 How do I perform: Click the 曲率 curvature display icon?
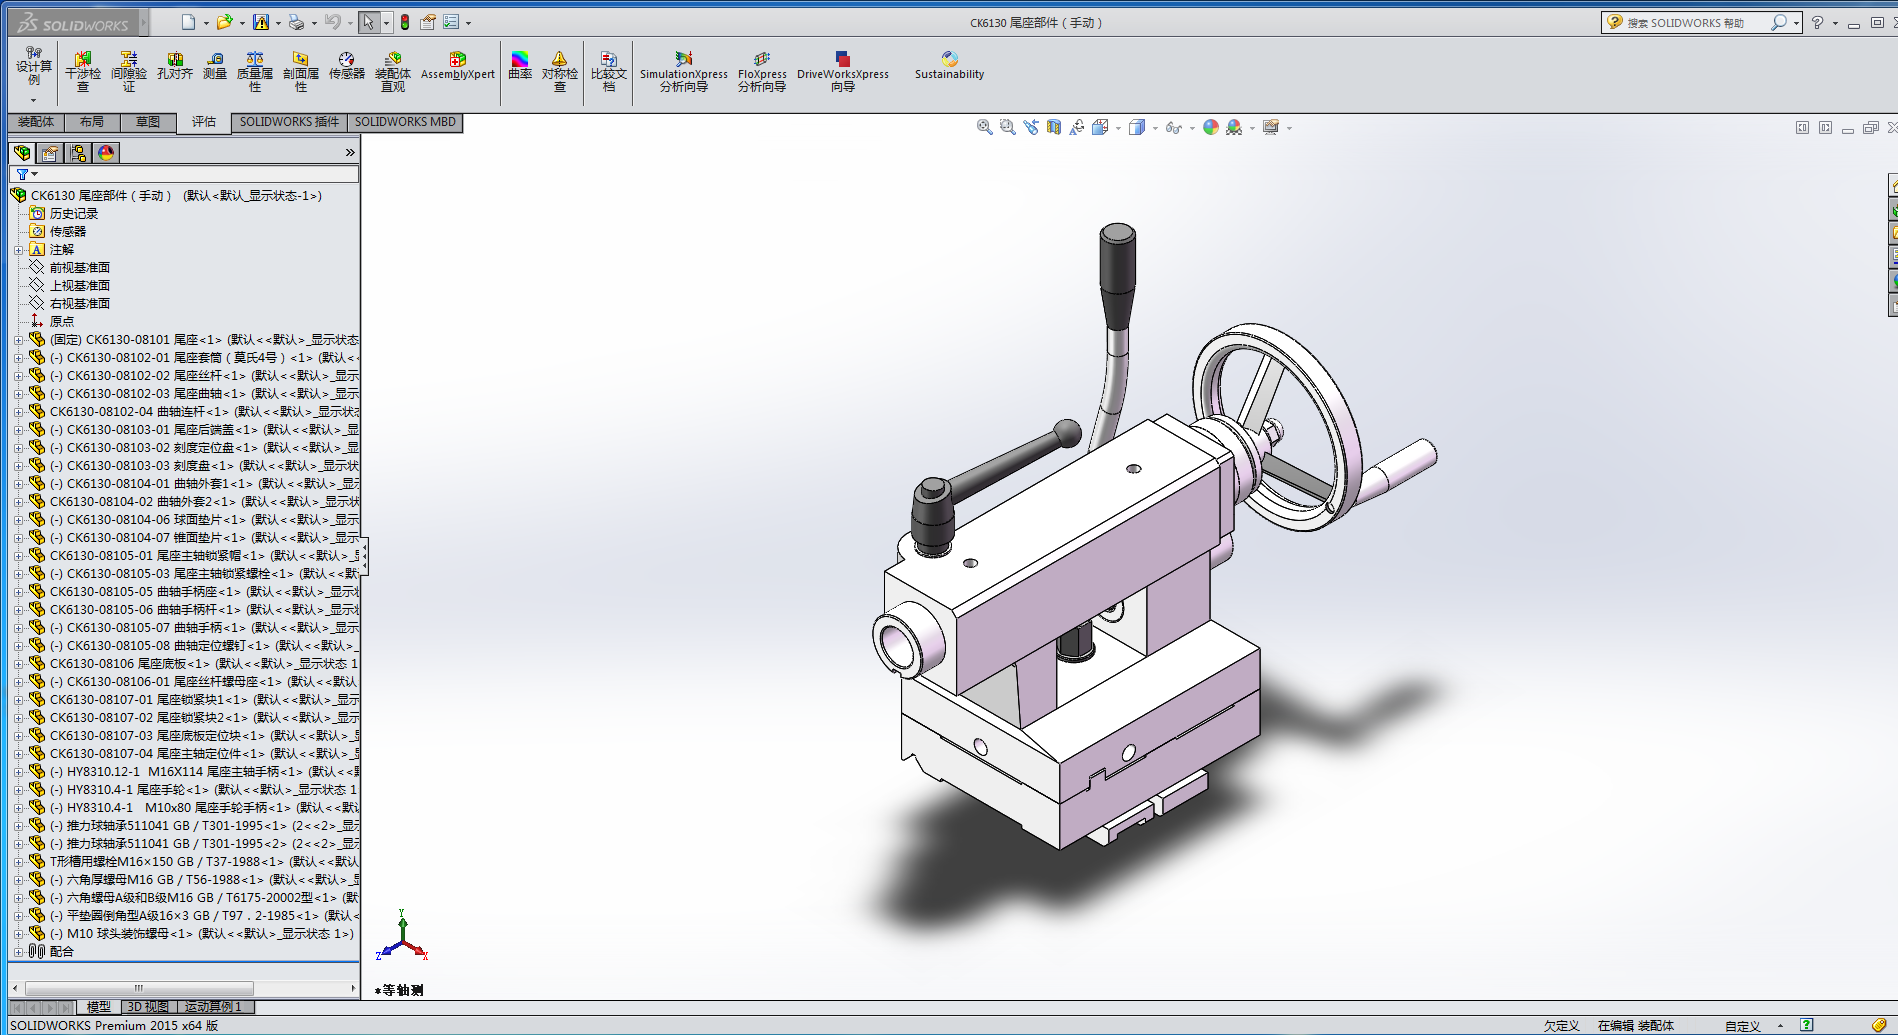pos(520,66)
